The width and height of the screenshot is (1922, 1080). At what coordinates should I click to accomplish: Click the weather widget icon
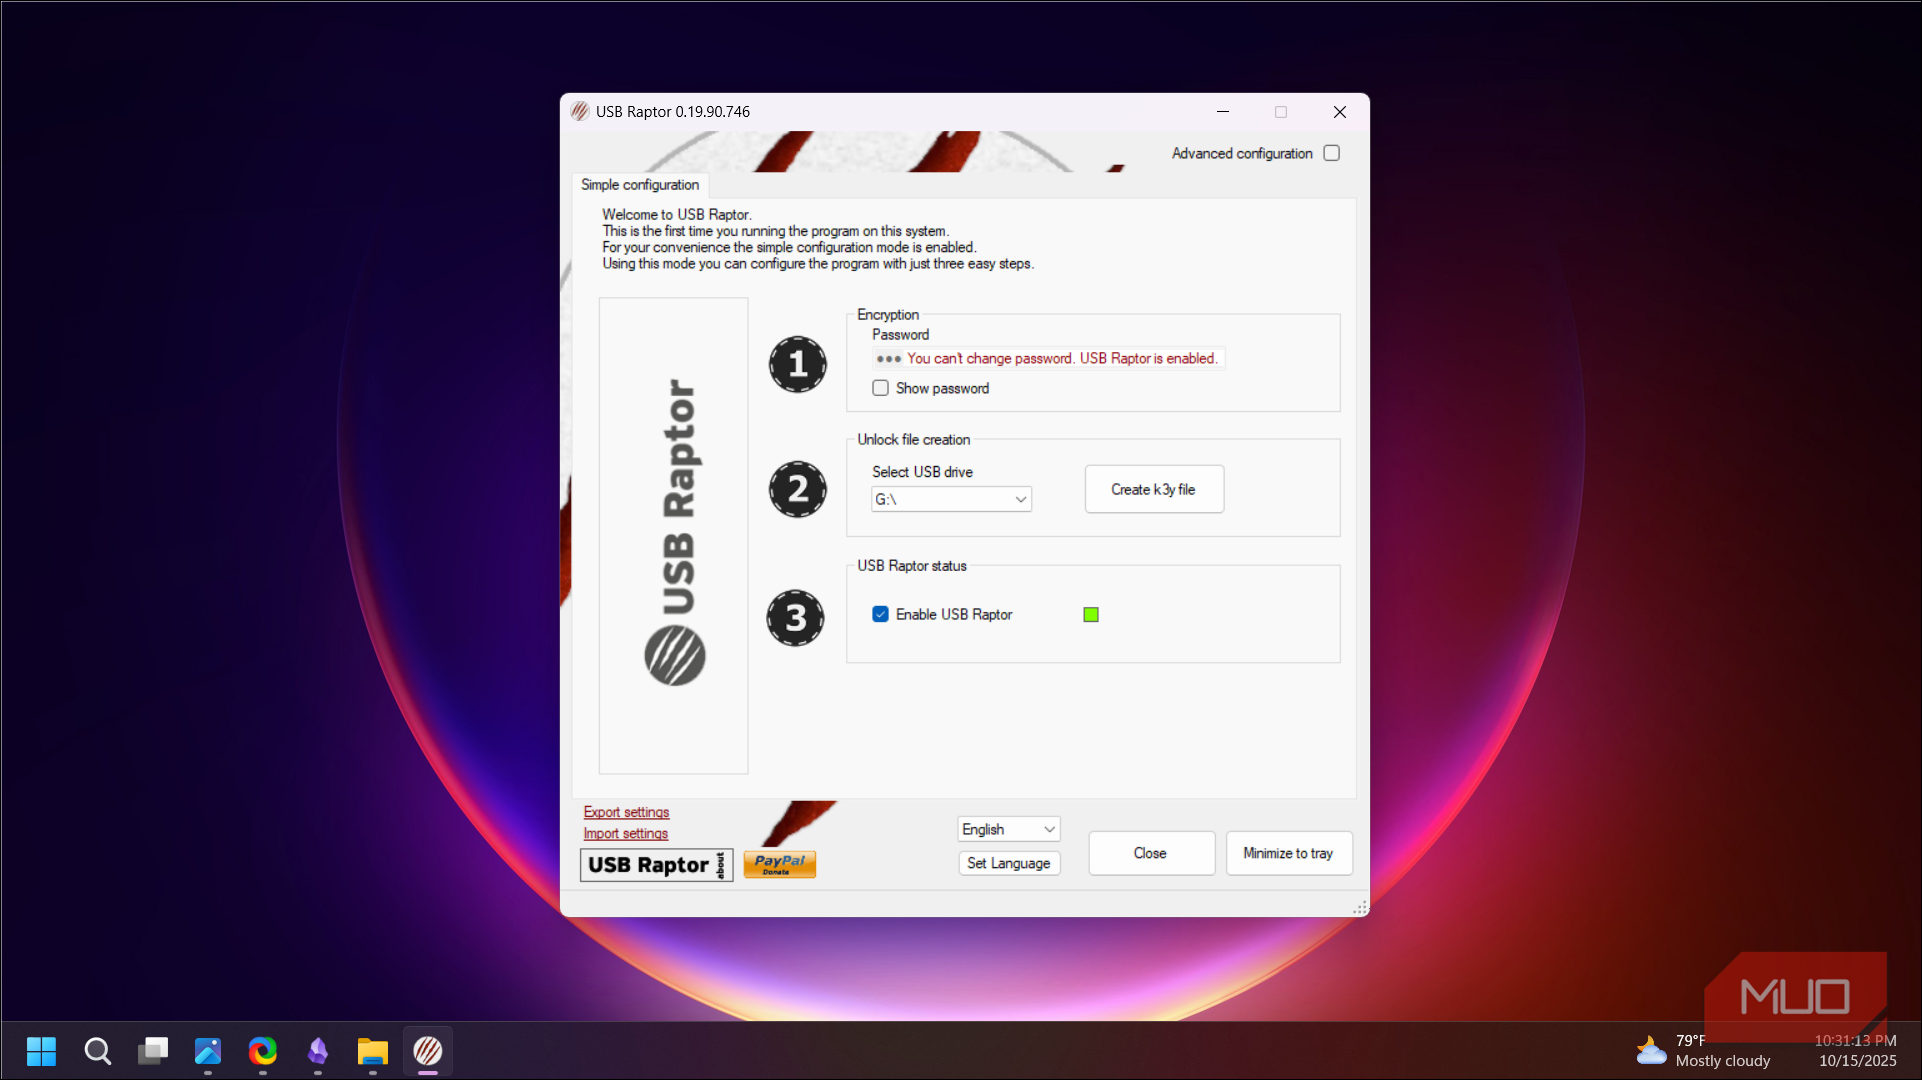click(x=1651, y=1051)
